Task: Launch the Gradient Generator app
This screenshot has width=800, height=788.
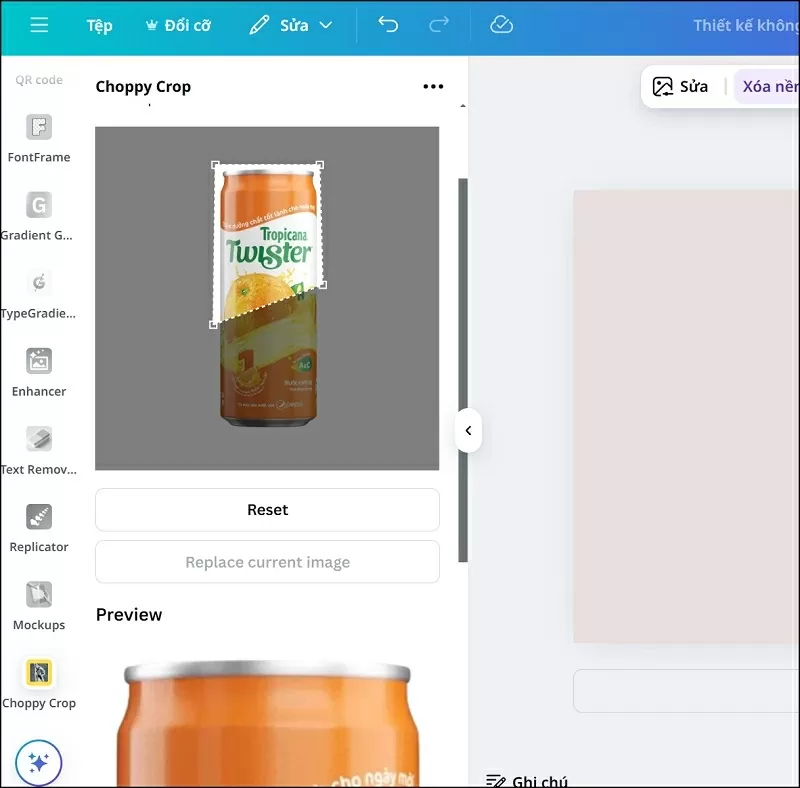Action: [x=39, y=215]
